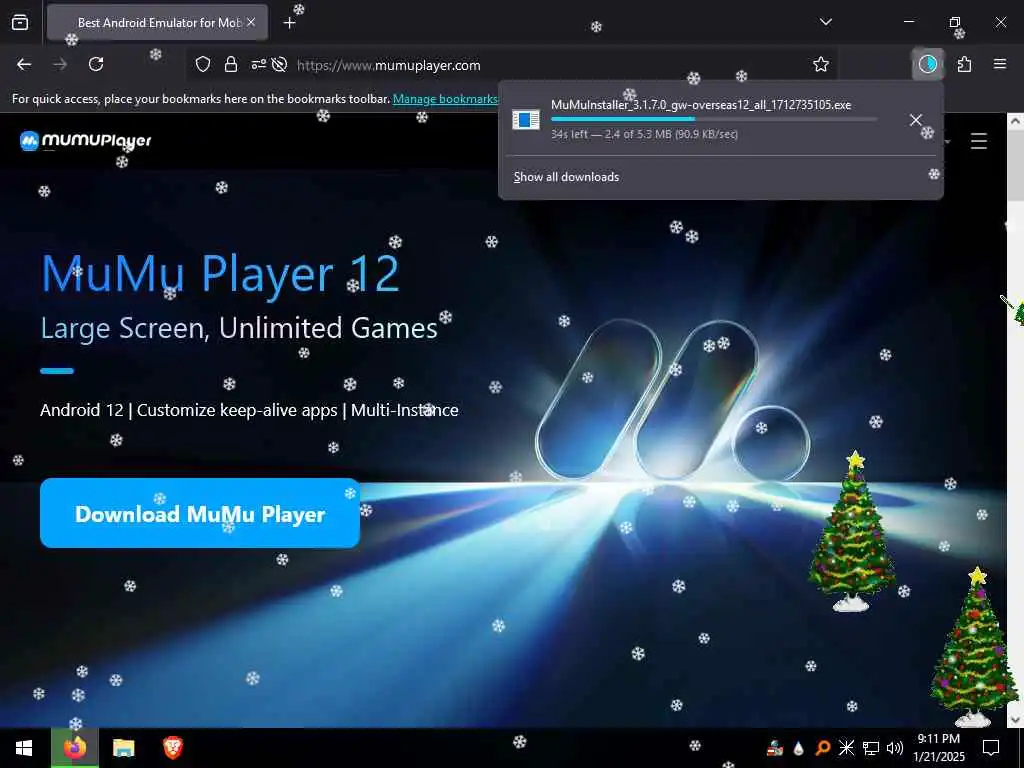Viewport: 1024px width, 768px height.
Task: Open tracking protection shield icon
Action: [x=203, y=64]
